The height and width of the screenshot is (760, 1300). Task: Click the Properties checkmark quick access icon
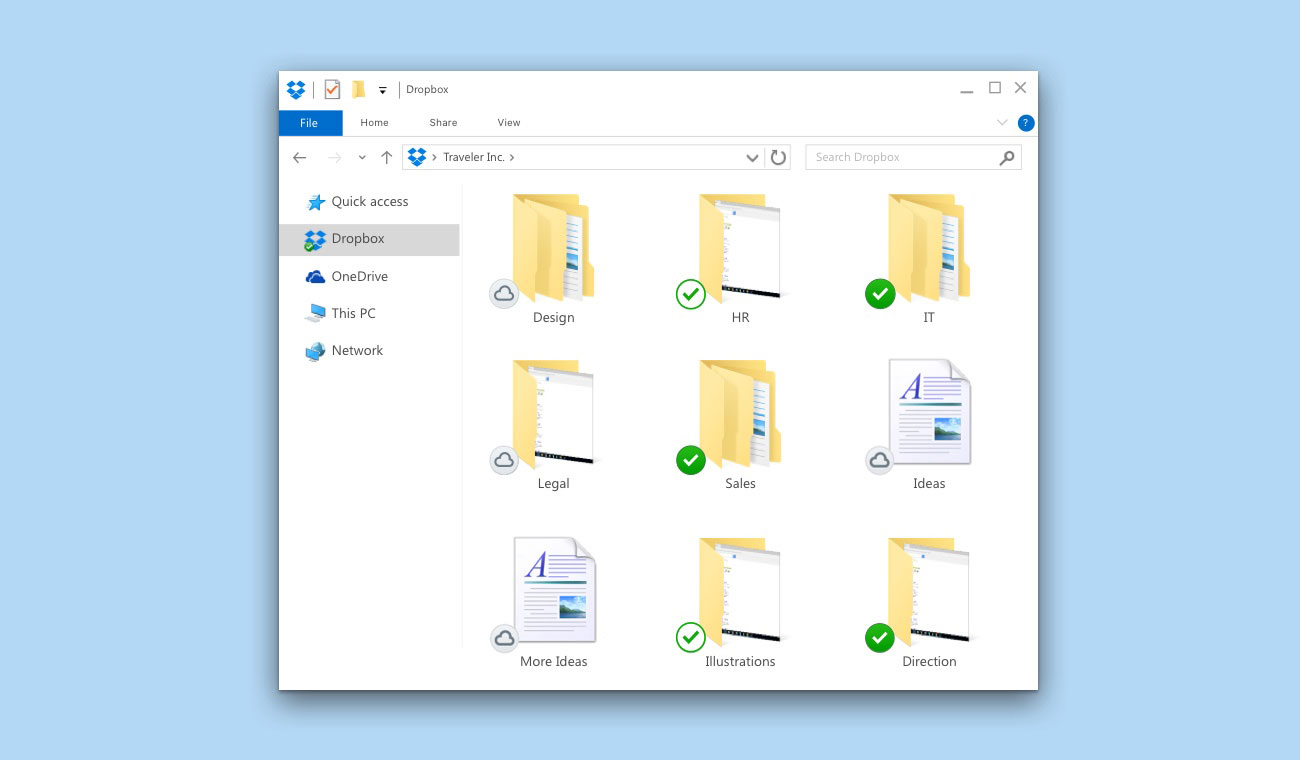coord(332,90)
